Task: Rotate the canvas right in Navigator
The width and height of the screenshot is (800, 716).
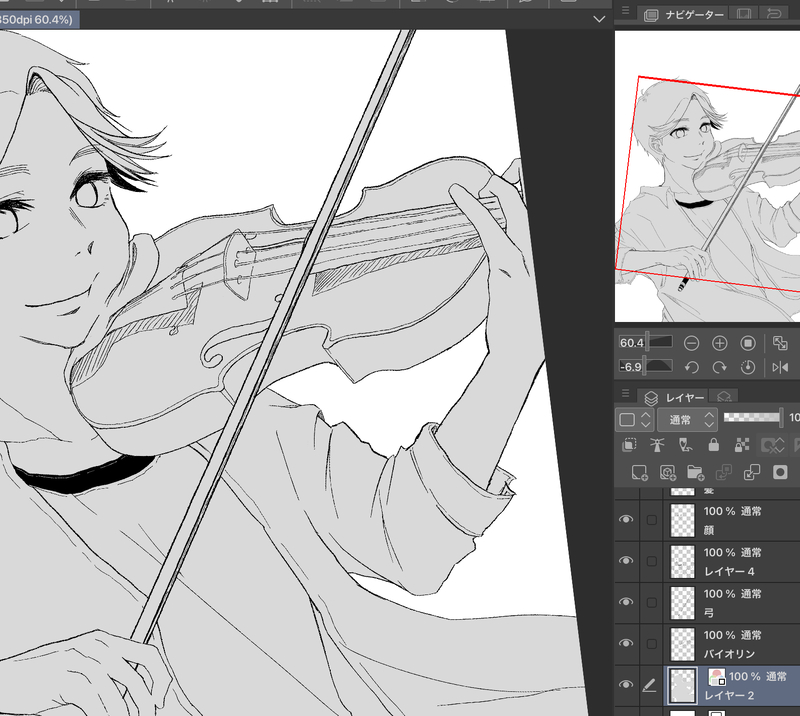Action: (719, 367)
